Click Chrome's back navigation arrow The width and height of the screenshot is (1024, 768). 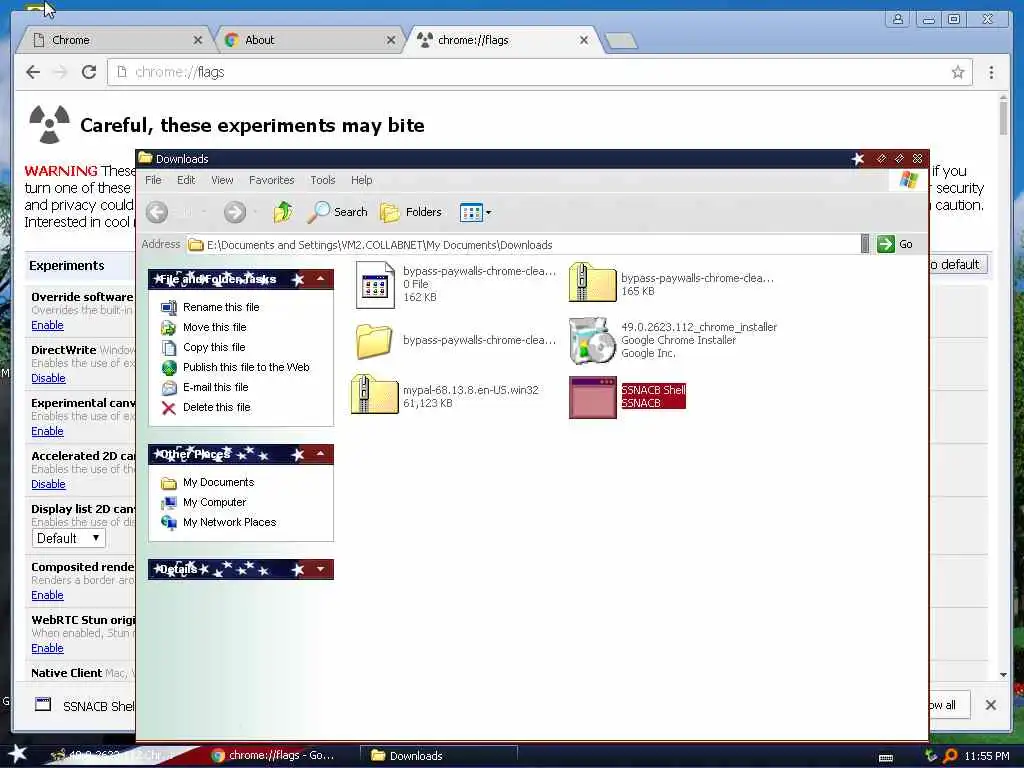(x=33, y=72)
